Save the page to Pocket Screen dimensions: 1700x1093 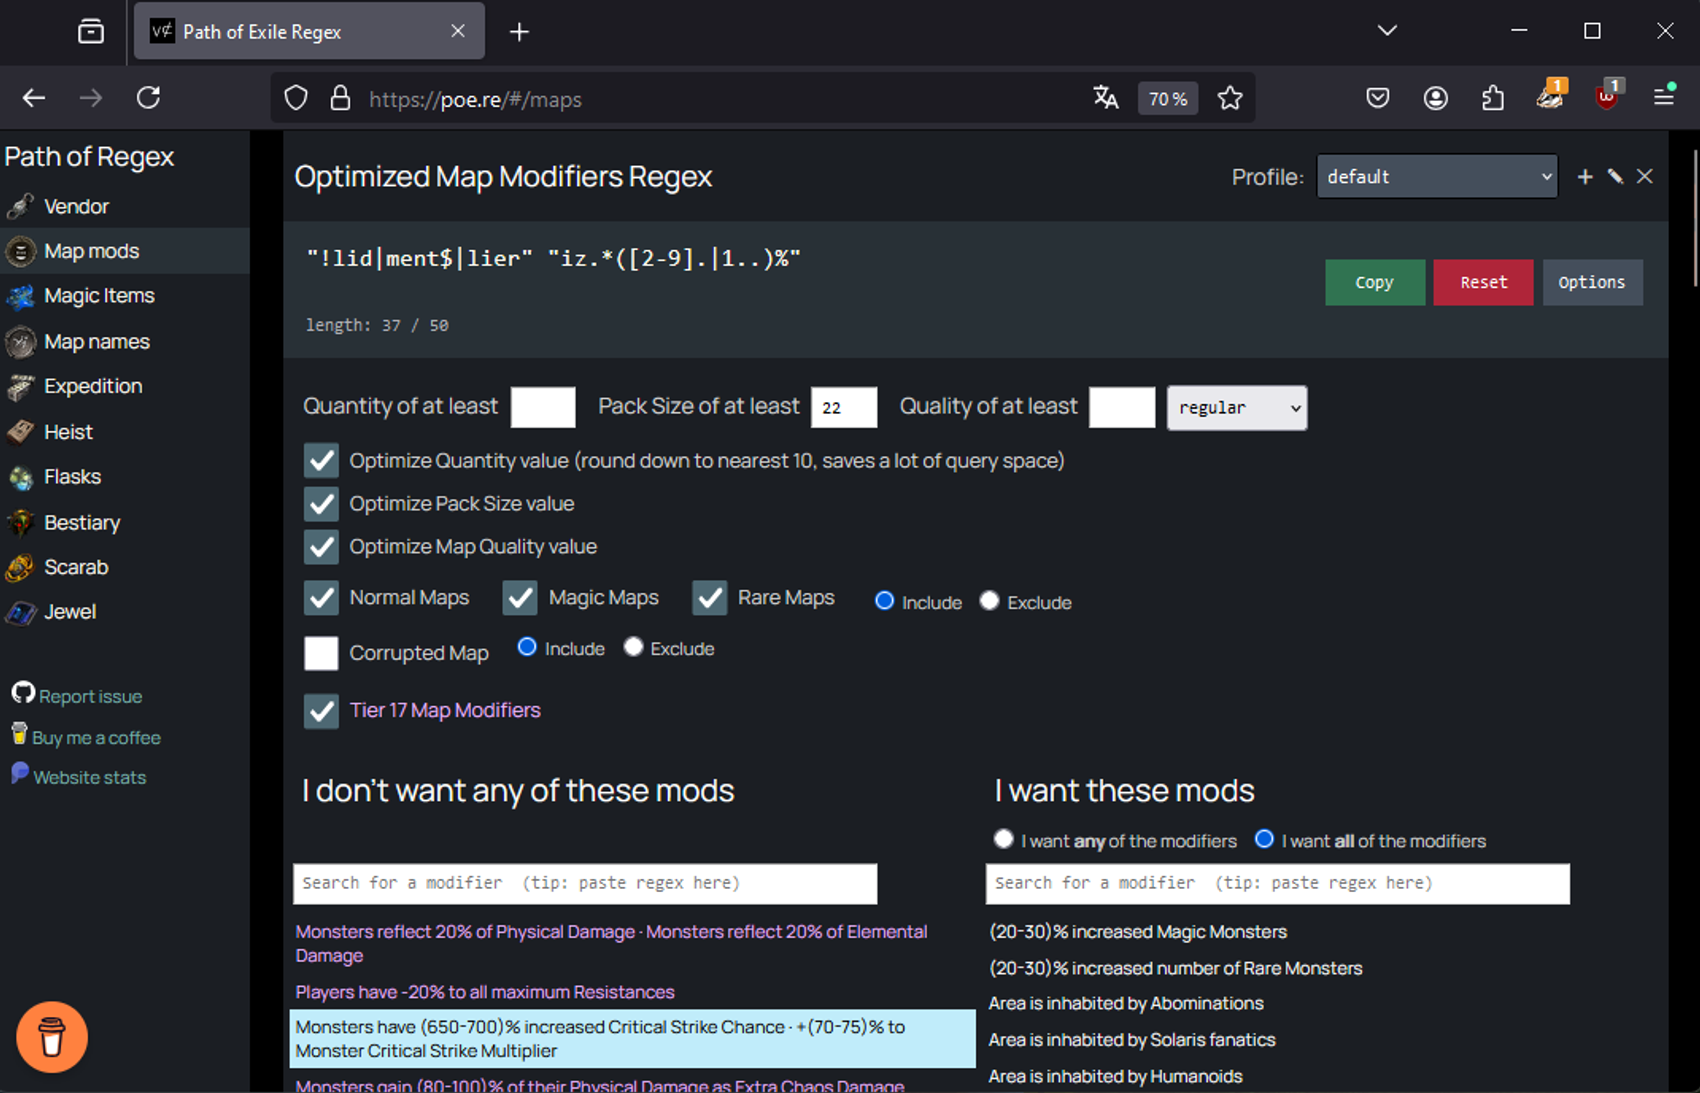point(1378,98)
